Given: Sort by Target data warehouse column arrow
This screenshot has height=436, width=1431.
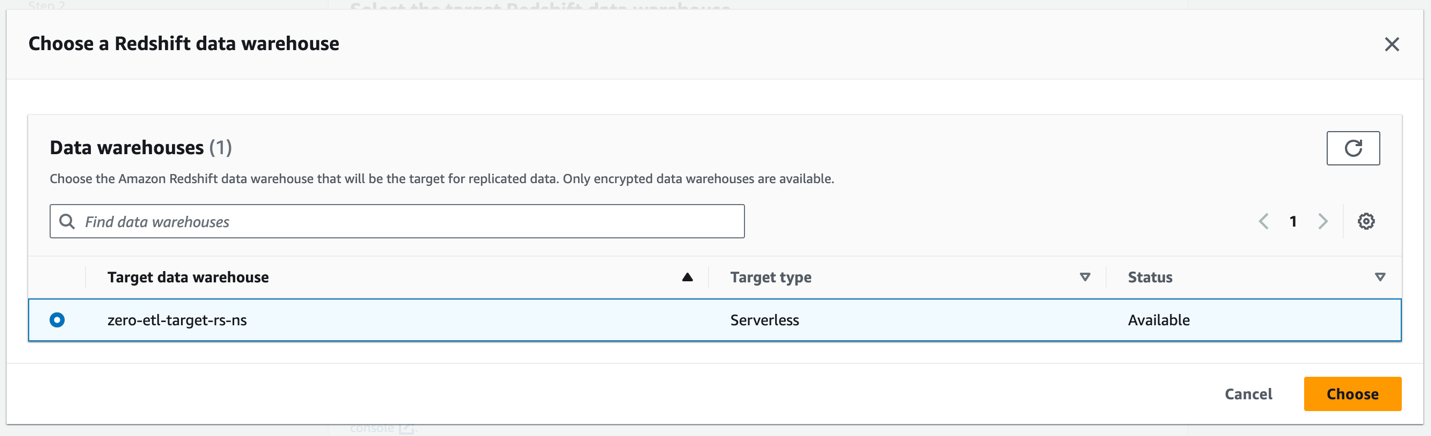Looking at the screenshot, I should pos(687,277).
